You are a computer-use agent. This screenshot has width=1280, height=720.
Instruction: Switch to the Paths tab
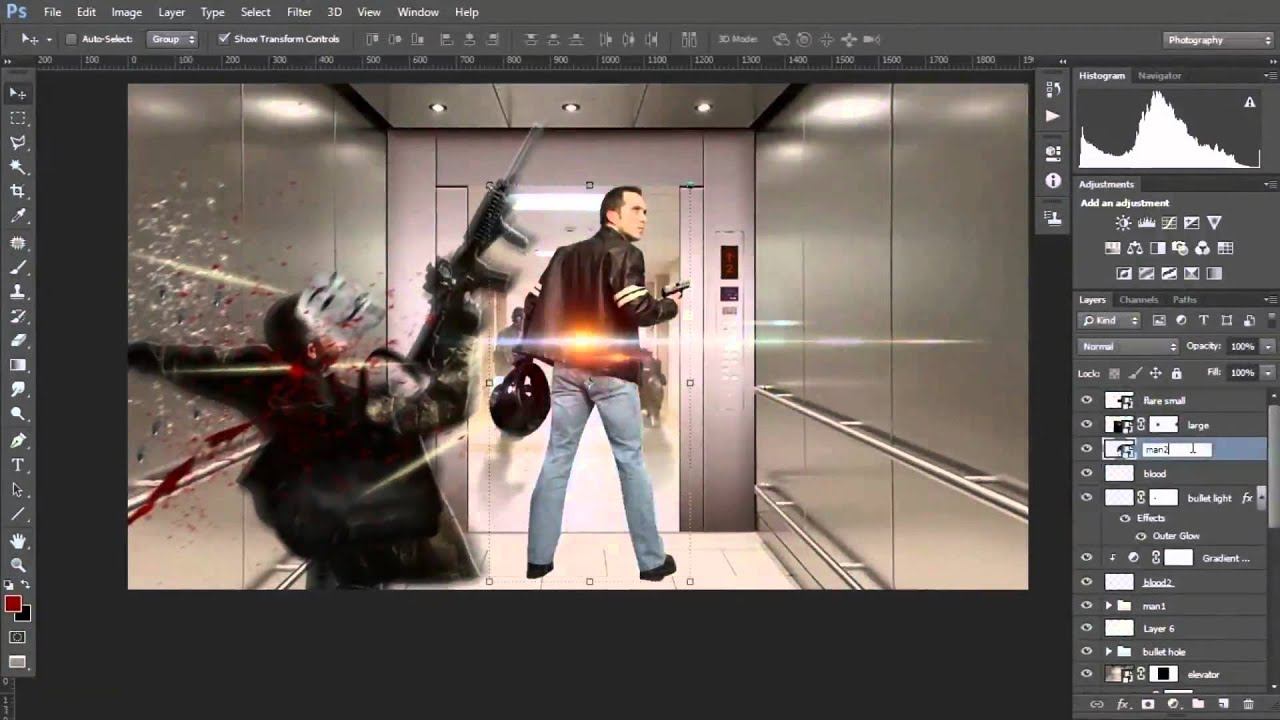[1184, 300]
